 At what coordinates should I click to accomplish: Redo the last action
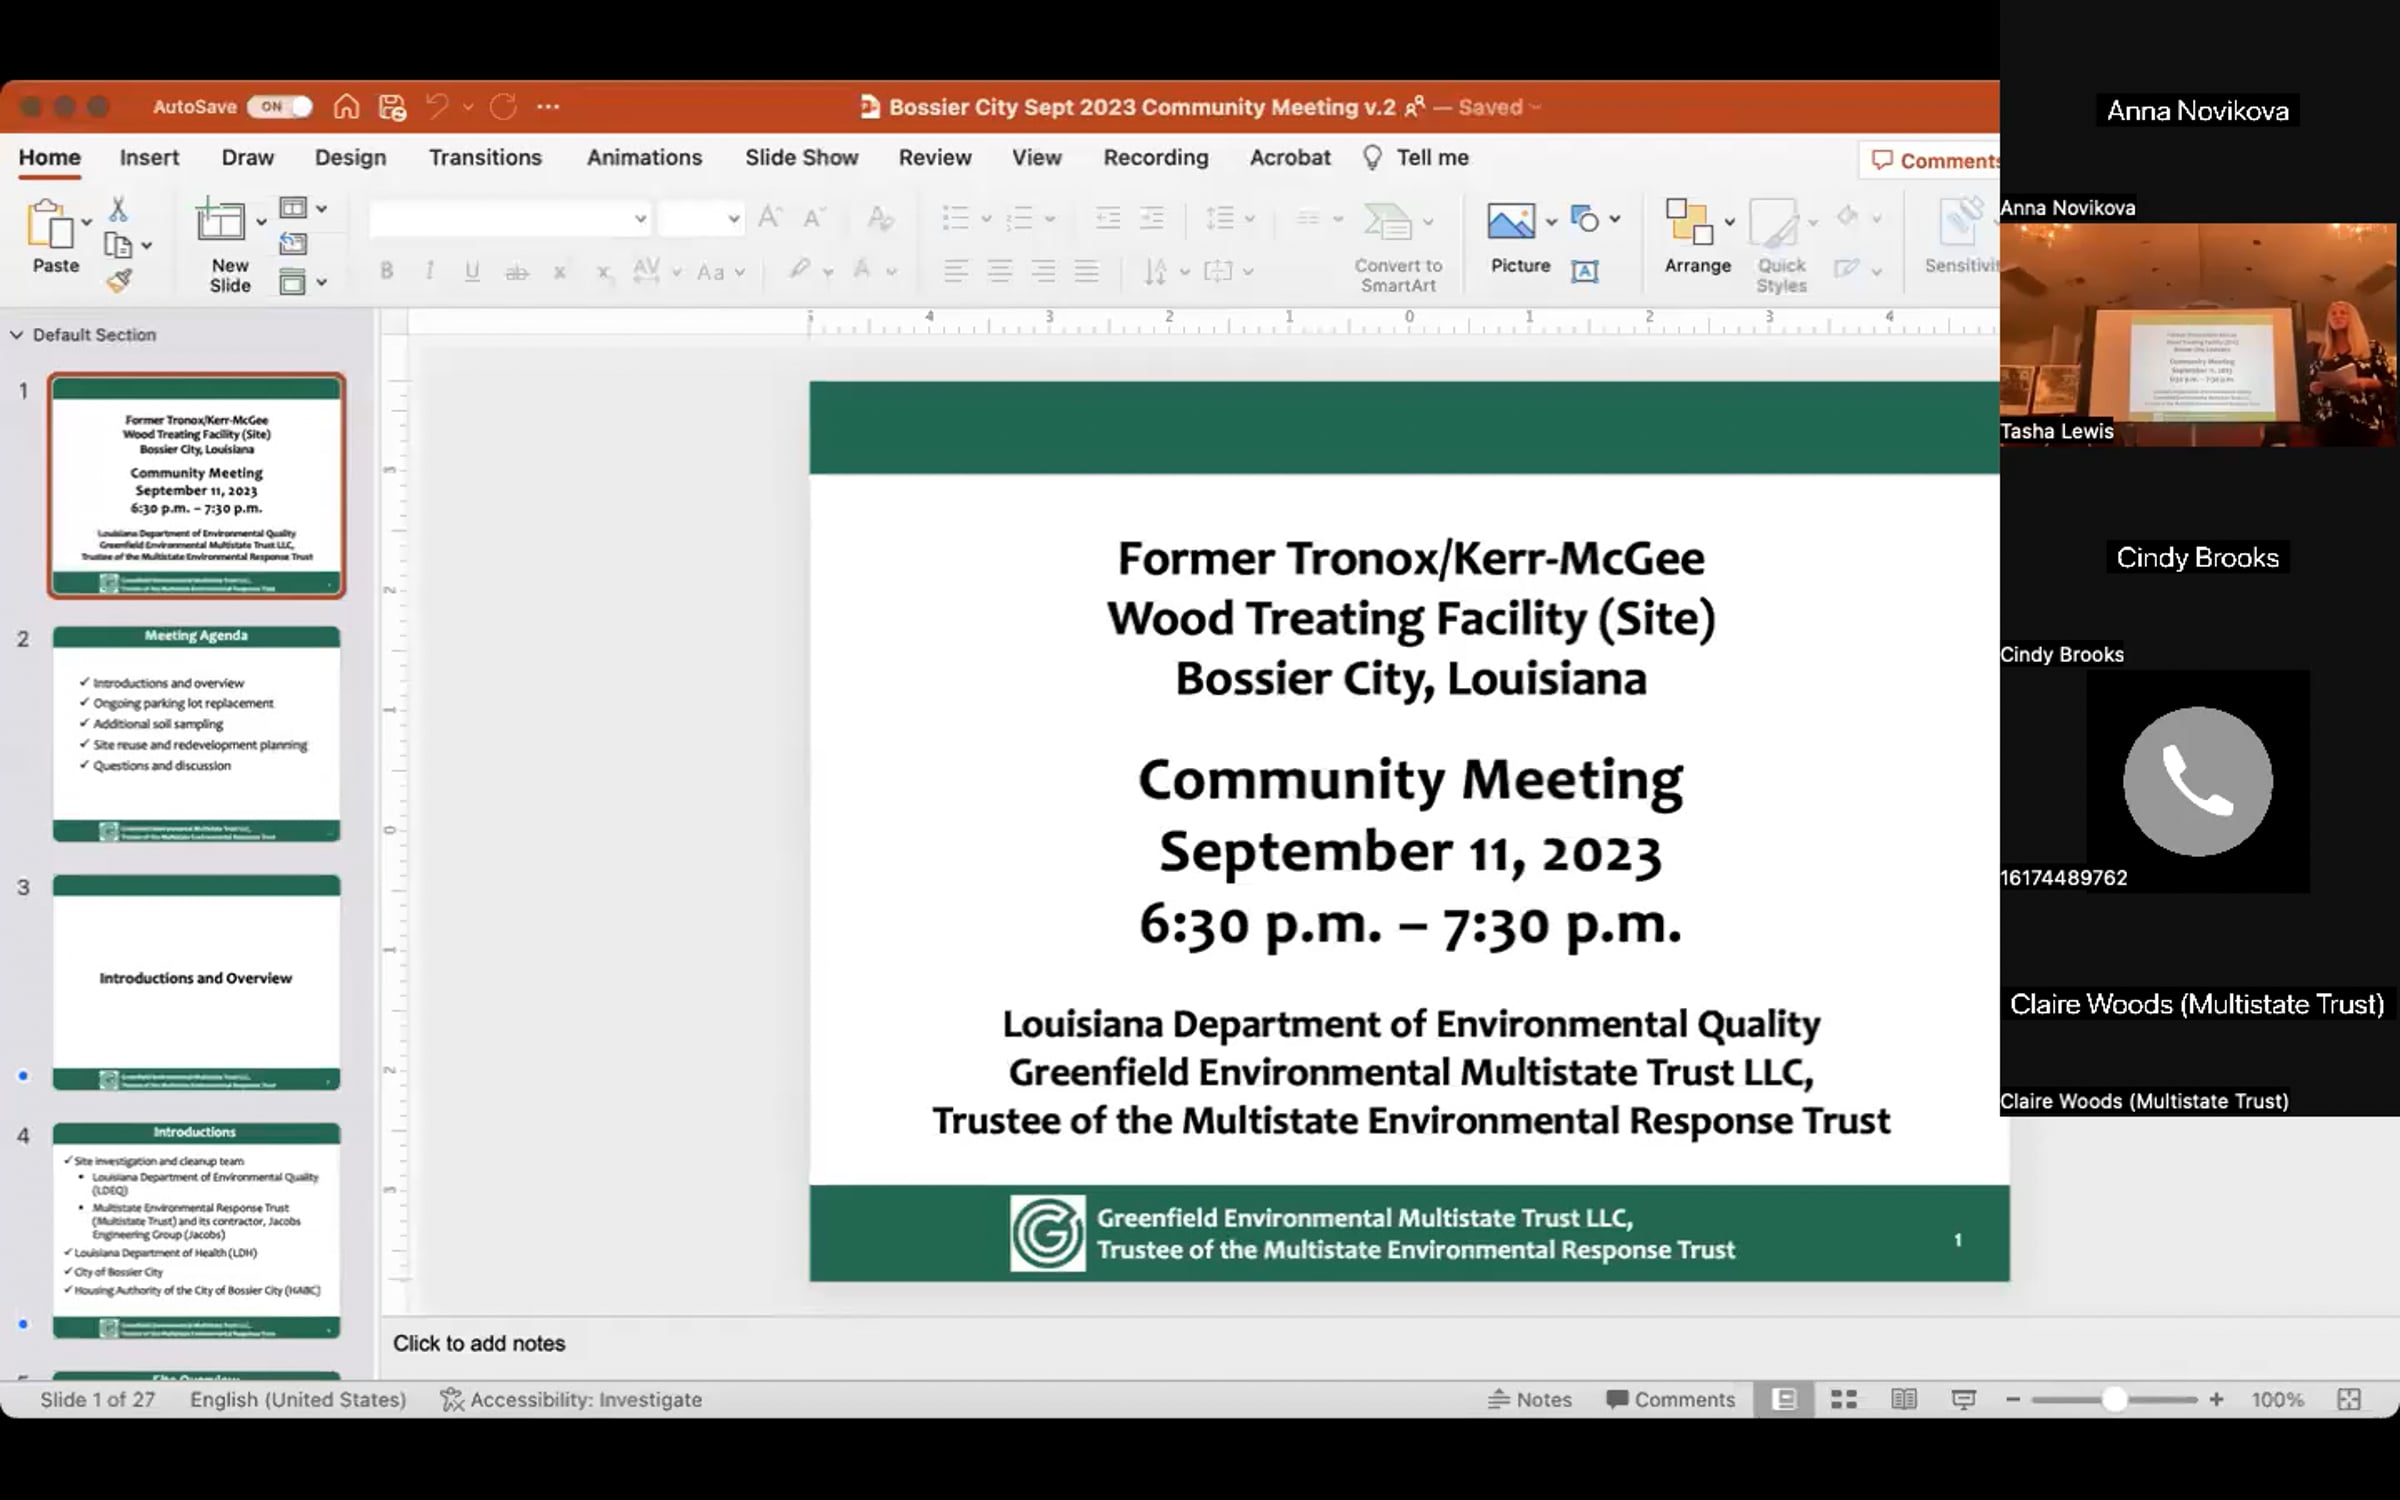(504, 106)
